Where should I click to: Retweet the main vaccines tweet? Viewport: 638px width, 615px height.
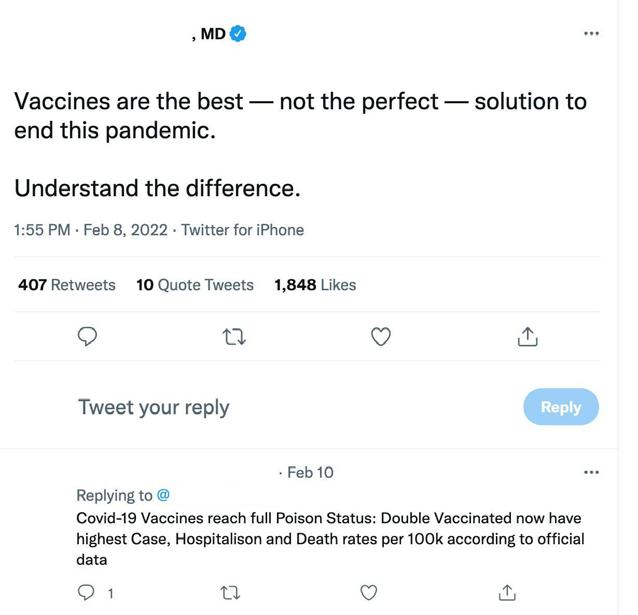pyautogui.click(x=235, y=338)
